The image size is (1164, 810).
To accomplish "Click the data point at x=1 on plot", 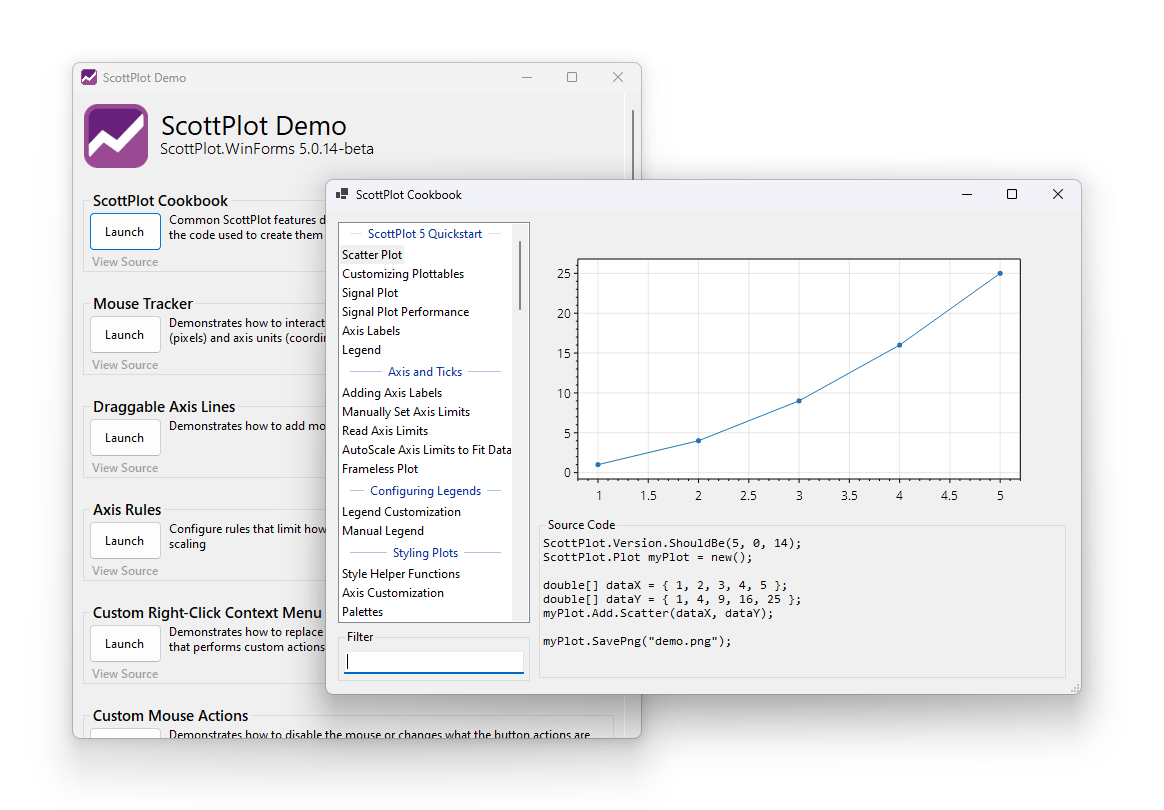I will [x=598, y=465].
